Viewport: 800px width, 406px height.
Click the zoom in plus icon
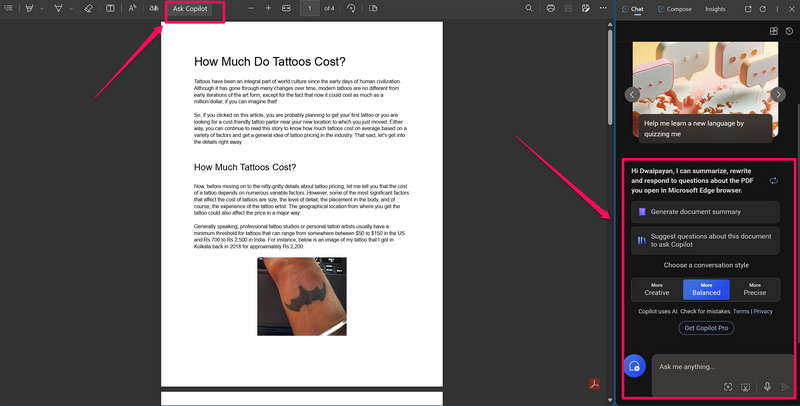click(x=267, y=8)
